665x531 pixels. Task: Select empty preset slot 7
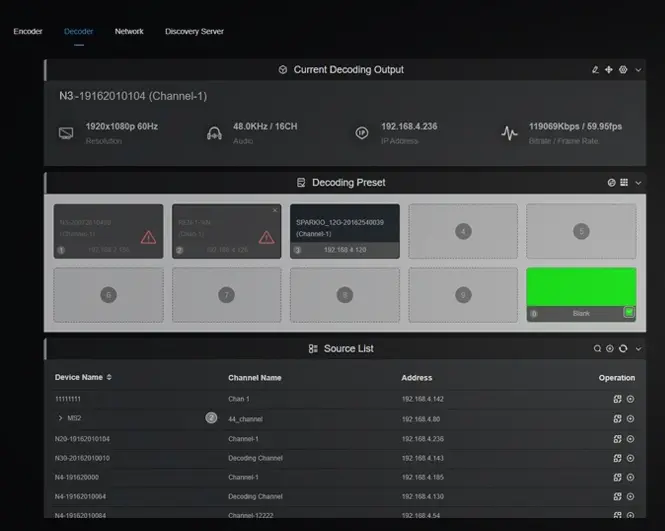(226, 295)
